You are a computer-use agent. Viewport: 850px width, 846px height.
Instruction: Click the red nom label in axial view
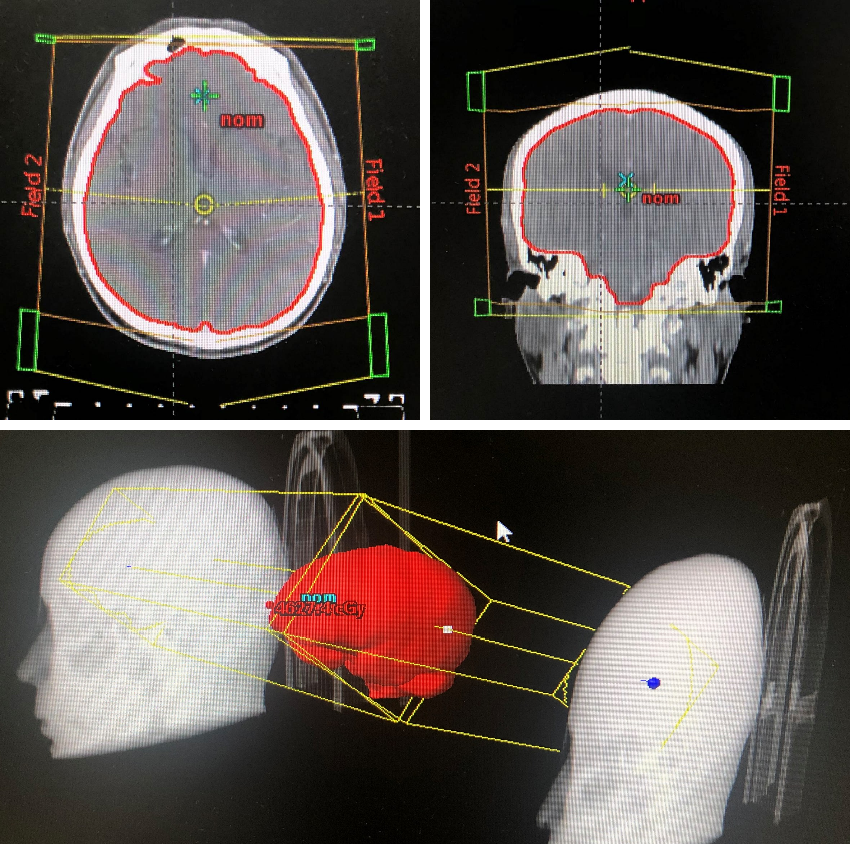pos(242,121)
